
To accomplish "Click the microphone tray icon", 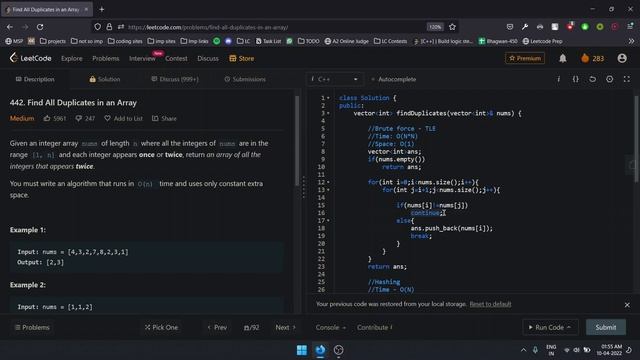I will click(x=535, y=350).
